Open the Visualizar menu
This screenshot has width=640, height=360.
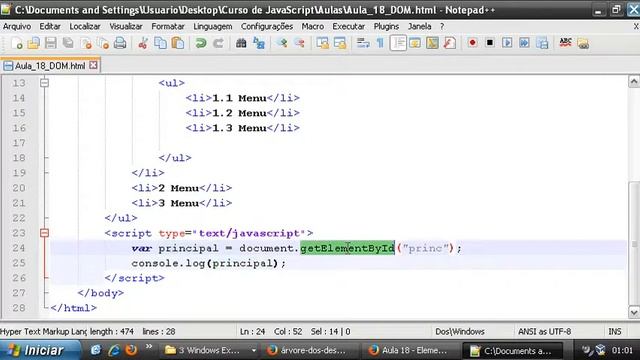(126, 27)
